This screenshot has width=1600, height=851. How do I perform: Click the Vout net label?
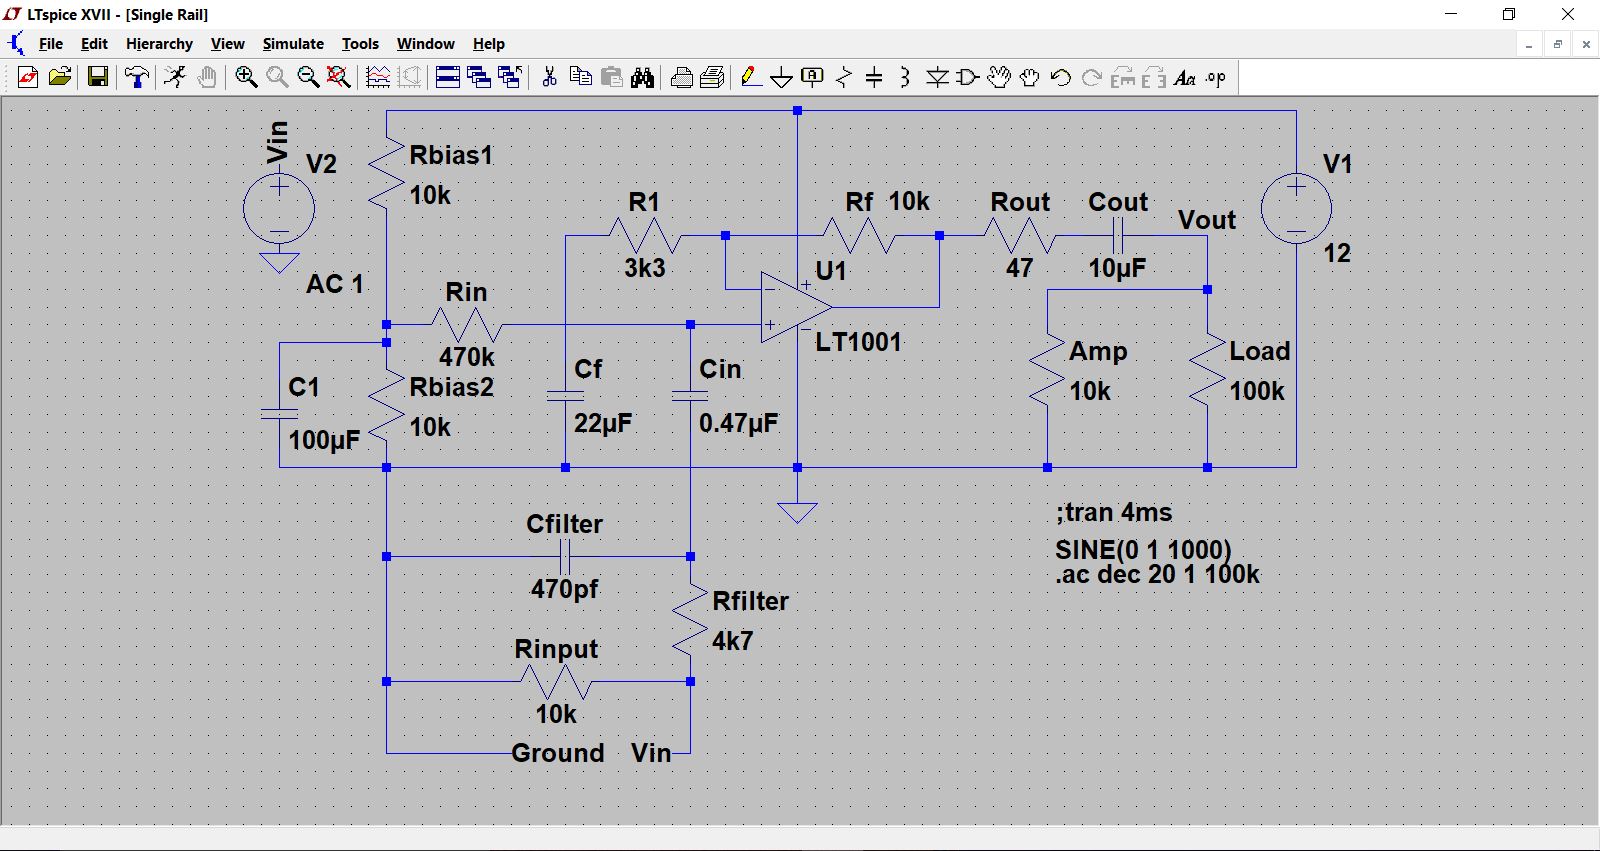(x=1207, y=220)
